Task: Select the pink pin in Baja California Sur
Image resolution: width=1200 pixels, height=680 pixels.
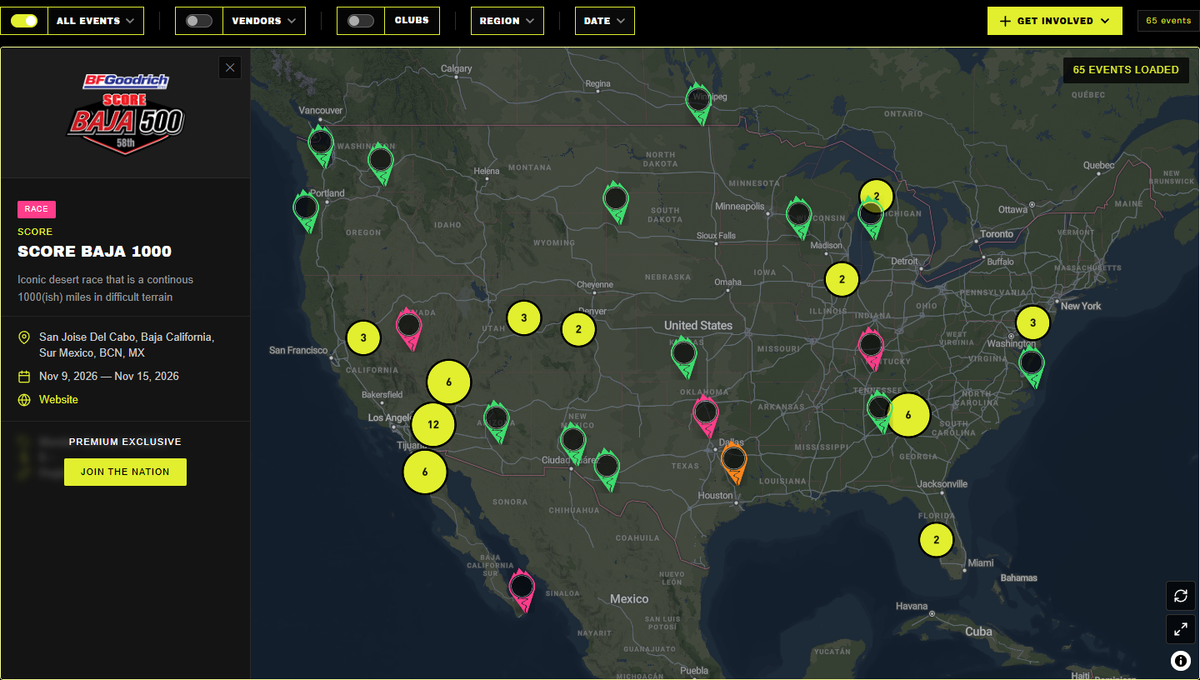Action: coord(522,589)
